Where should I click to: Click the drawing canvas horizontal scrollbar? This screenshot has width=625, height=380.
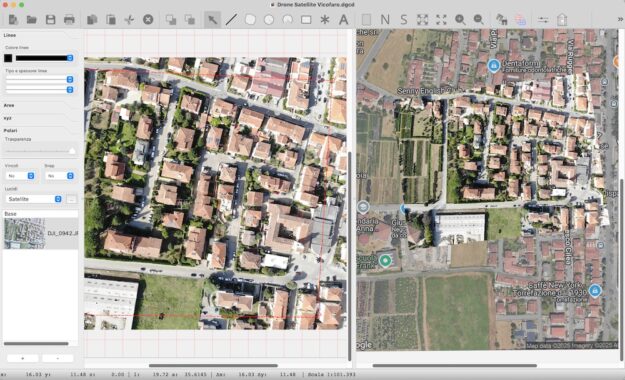pos(213,365)
